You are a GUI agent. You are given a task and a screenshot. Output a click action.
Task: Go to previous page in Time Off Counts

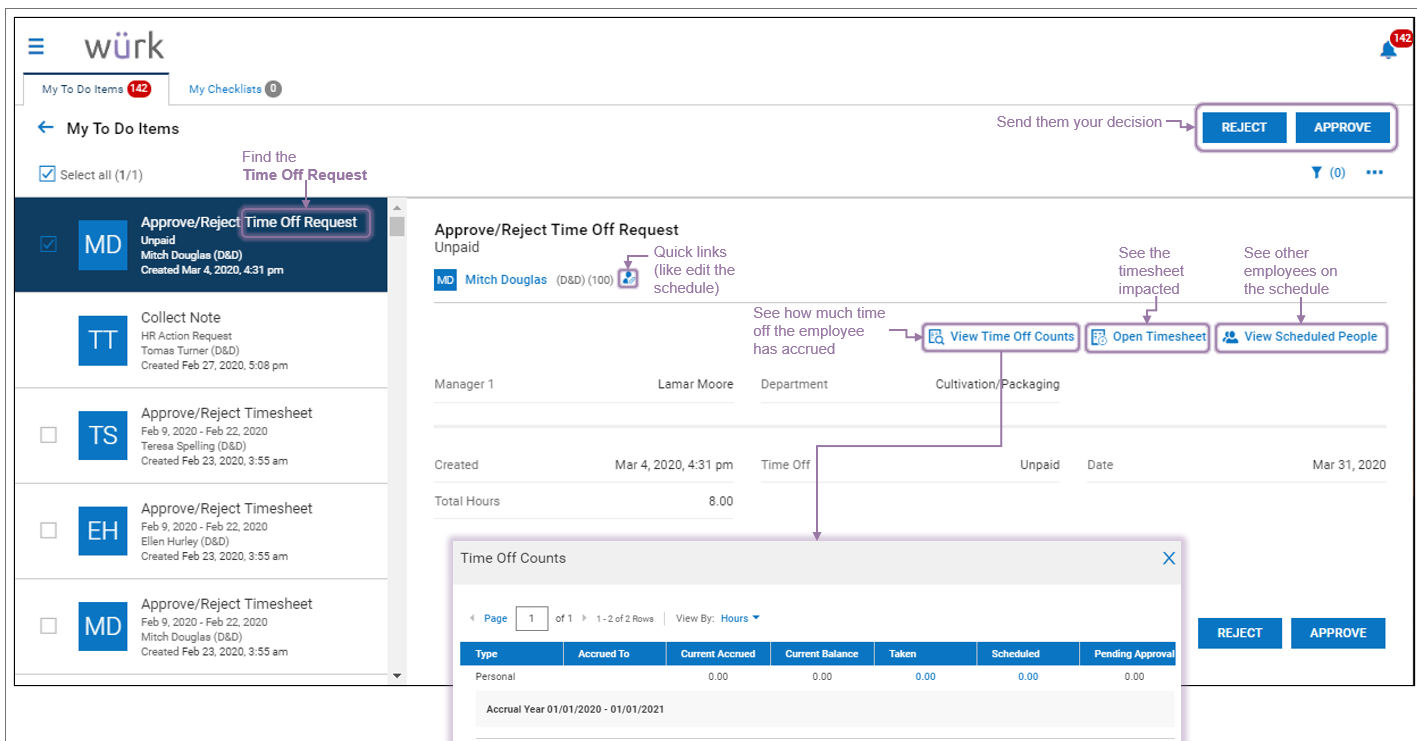click(472, 618)
